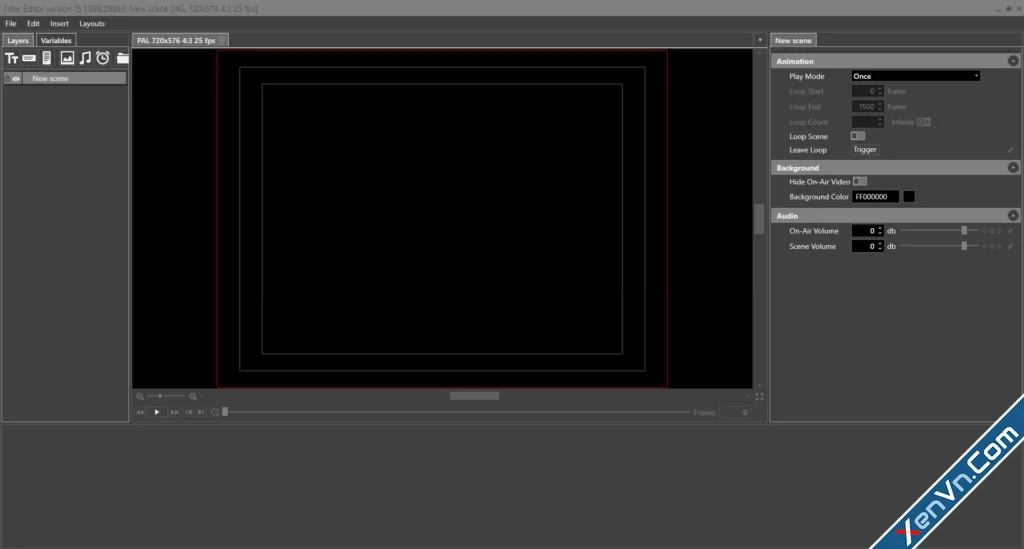Add a keyframe for On-Air Volume
Screen dimensions: 1024x549
pyautogui.click(x=992, y=231)
